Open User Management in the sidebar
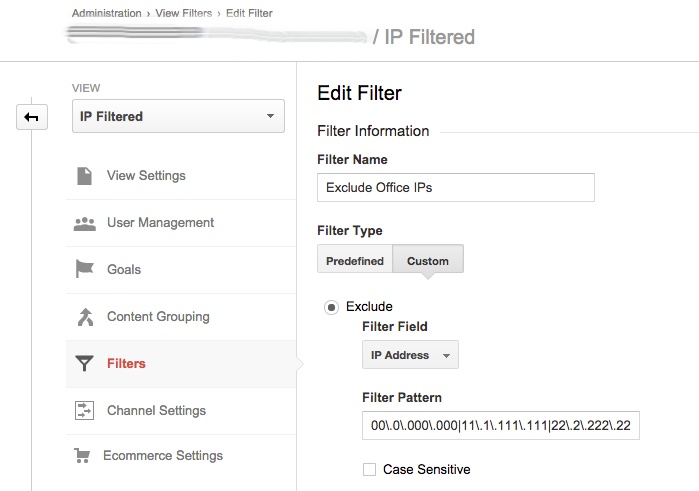Image resolution: width=699 pixels, height=491 pixels. coord(160,223)
